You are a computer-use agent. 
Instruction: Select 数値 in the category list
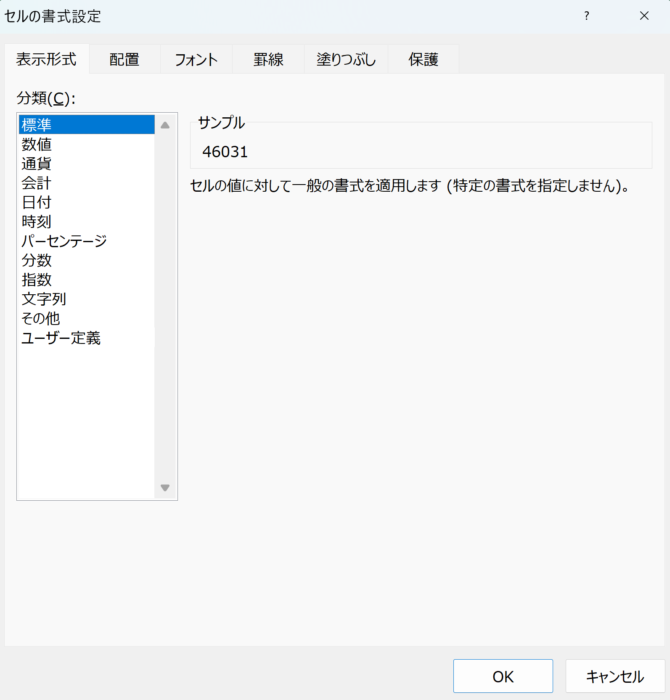[x=37, y=144]
